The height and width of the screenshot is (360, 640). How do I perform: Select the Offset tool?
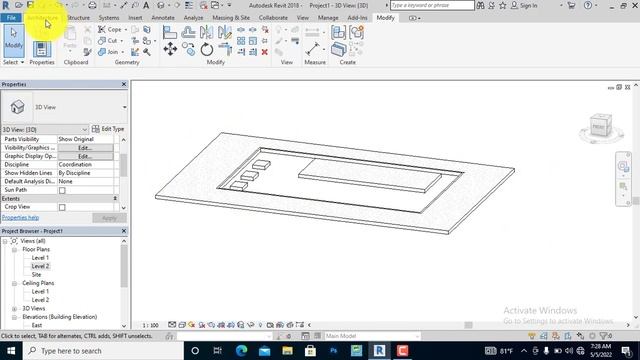(x=188, y=32)
